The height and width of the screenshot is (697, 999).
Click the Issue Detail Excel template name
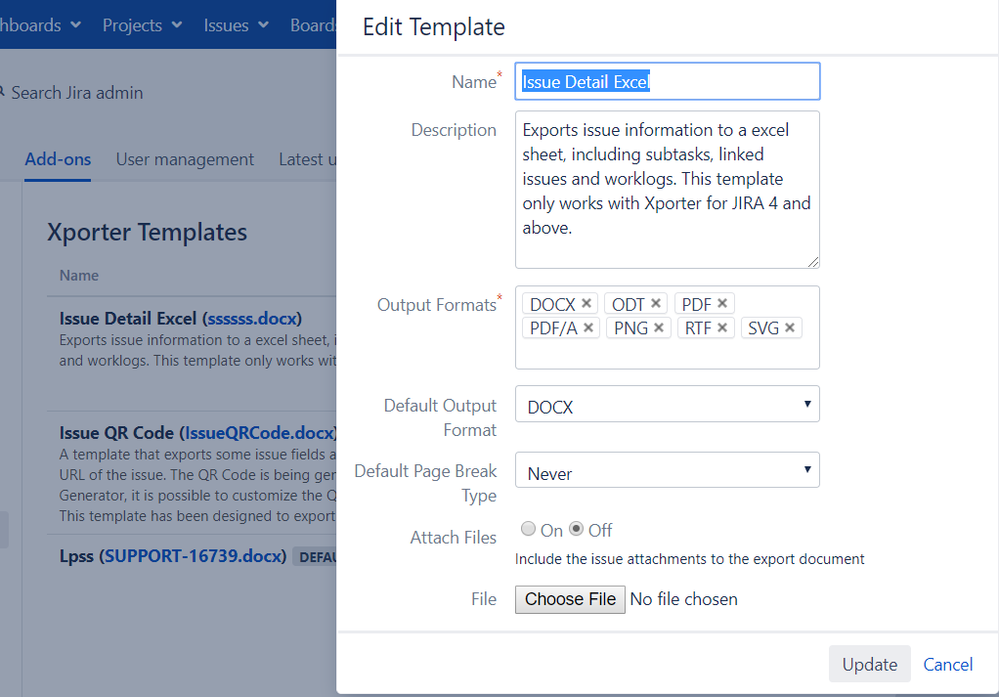pos(128,319)
